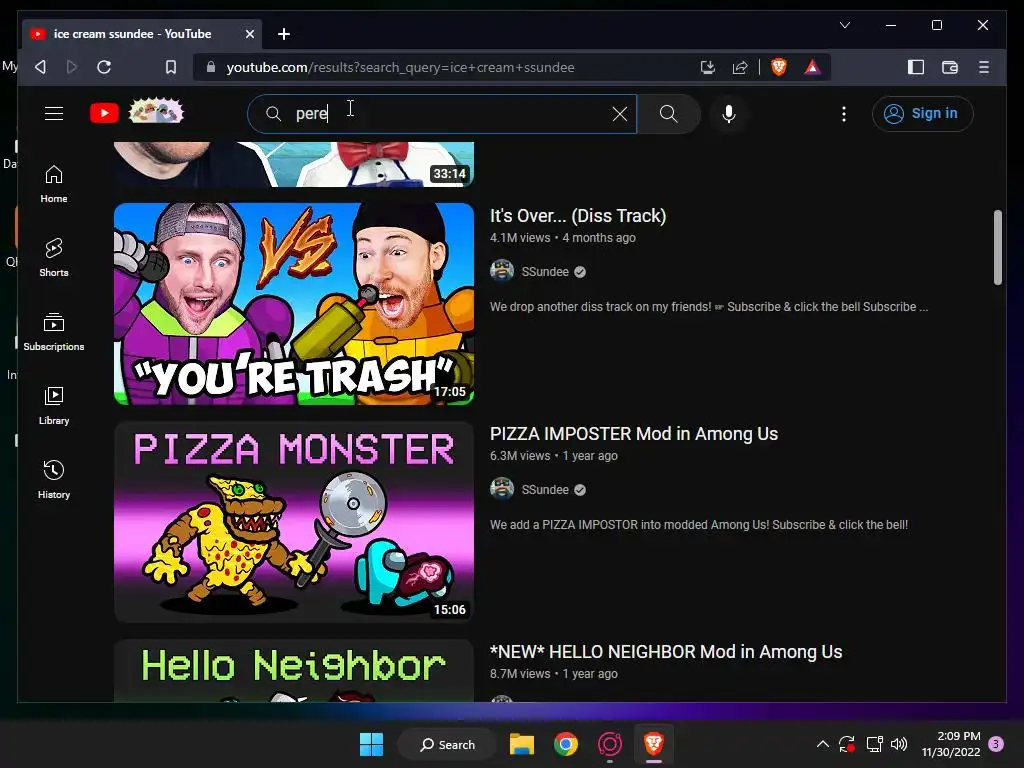Open Google Chrome from taskbar
The height and width of the screenshot is (768, 1024).
point(566,744)
